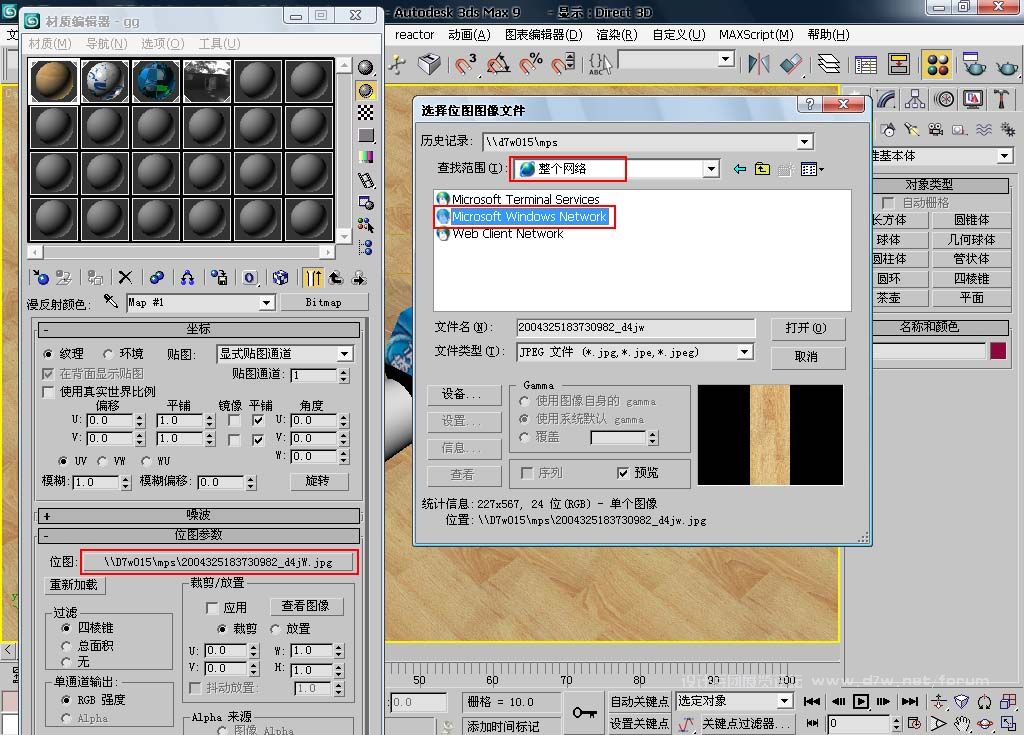Click Play Animation button
This screenshot has height=735, width=1024.
861,702
